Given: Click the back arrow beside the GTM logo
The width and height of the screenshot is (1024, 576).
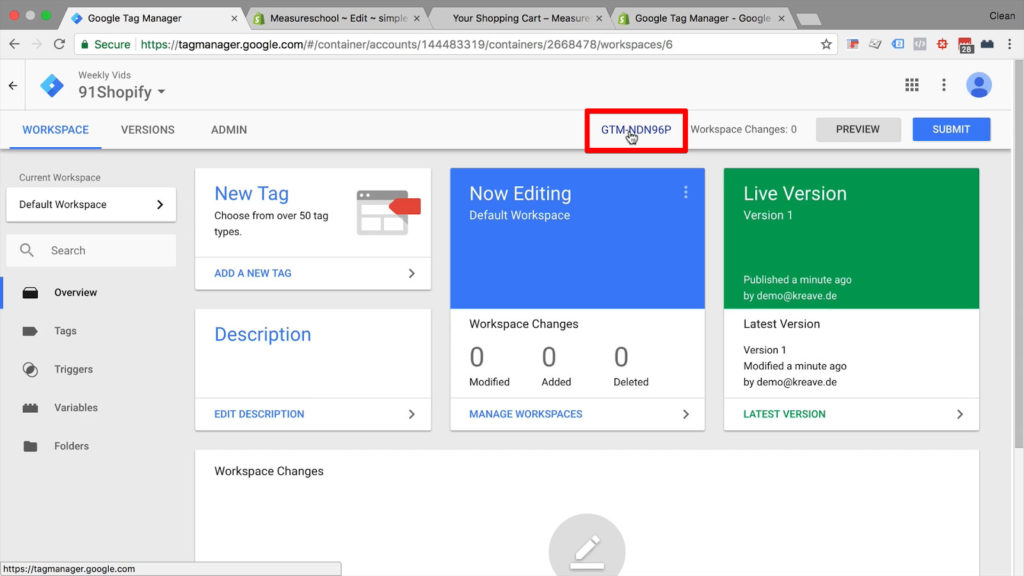Looking at the screenshot, I should [13, 86].
